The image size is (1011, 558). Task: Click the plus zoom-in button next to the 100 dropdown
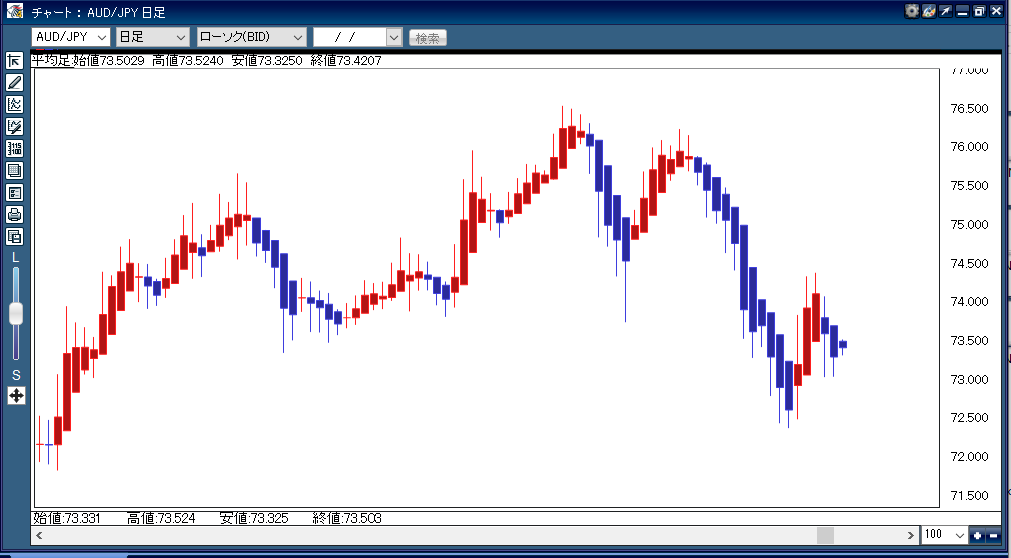[977, 535]
